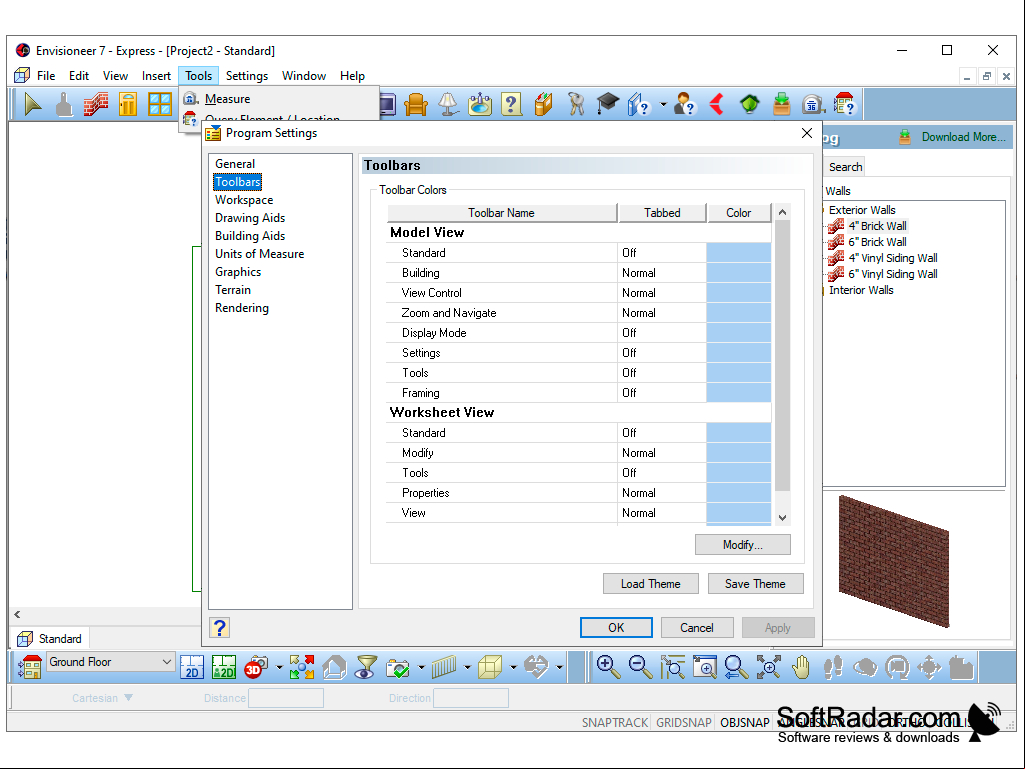The width and height of the screenshot is (1025, 769).
Task: Click the Toolbar Name column header
Action: pyautogui.click(x=501, y=213)
